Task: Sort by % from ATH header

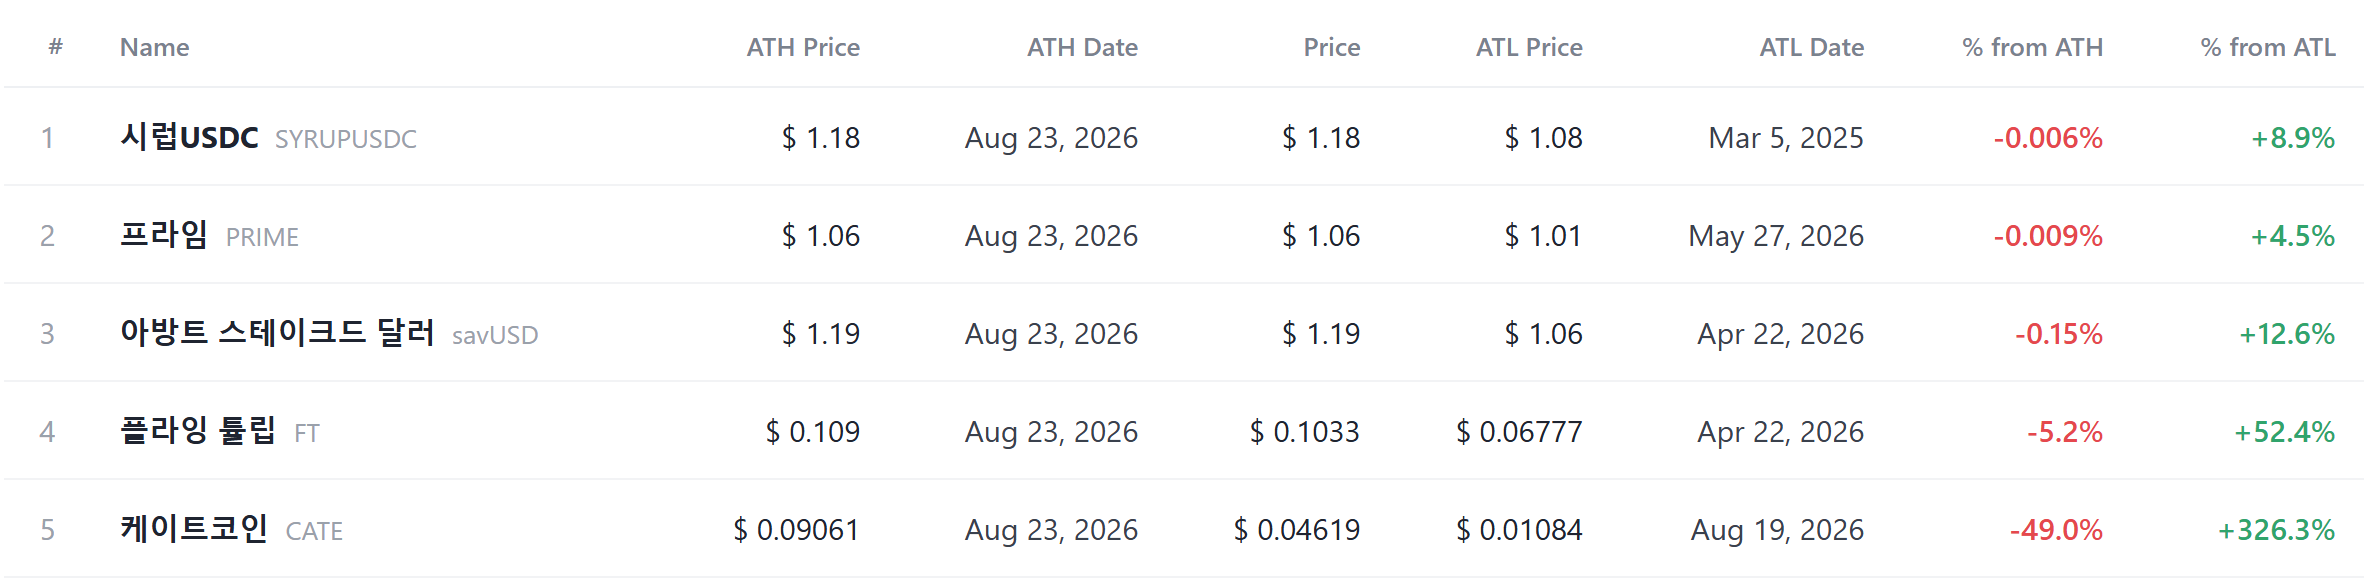Action: pyautogui.click(x=2032, y=47)
